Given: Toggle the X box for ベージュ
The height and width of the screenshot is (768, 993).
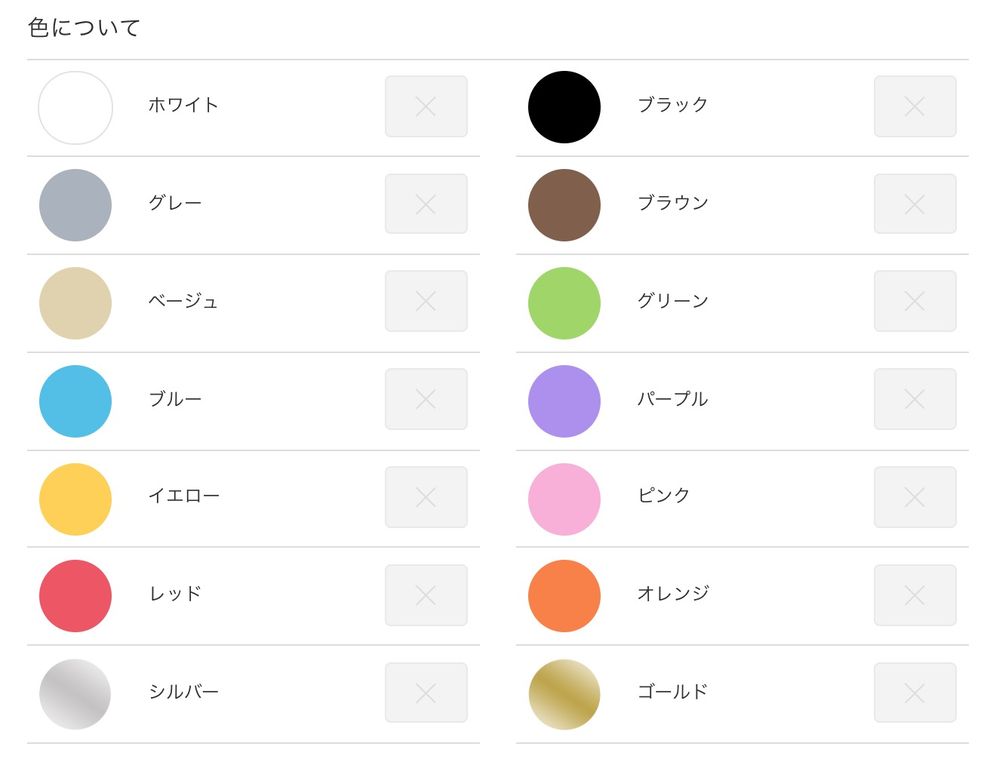Looking at the screenshot, I should pos(426,301).
